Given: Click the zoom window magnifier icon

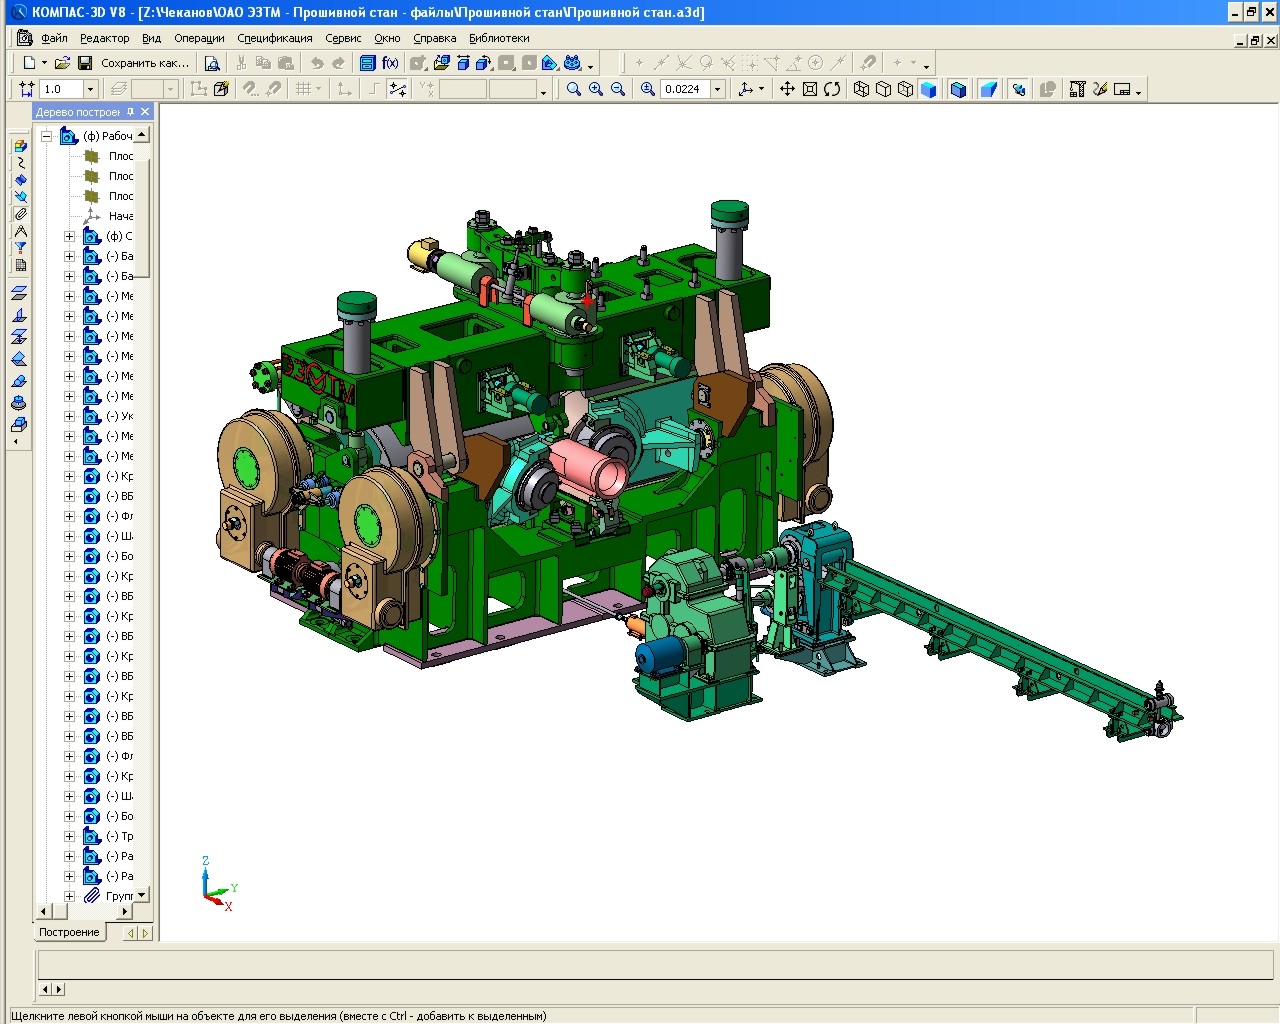Looking at the screenshot, I should (573, 89).
